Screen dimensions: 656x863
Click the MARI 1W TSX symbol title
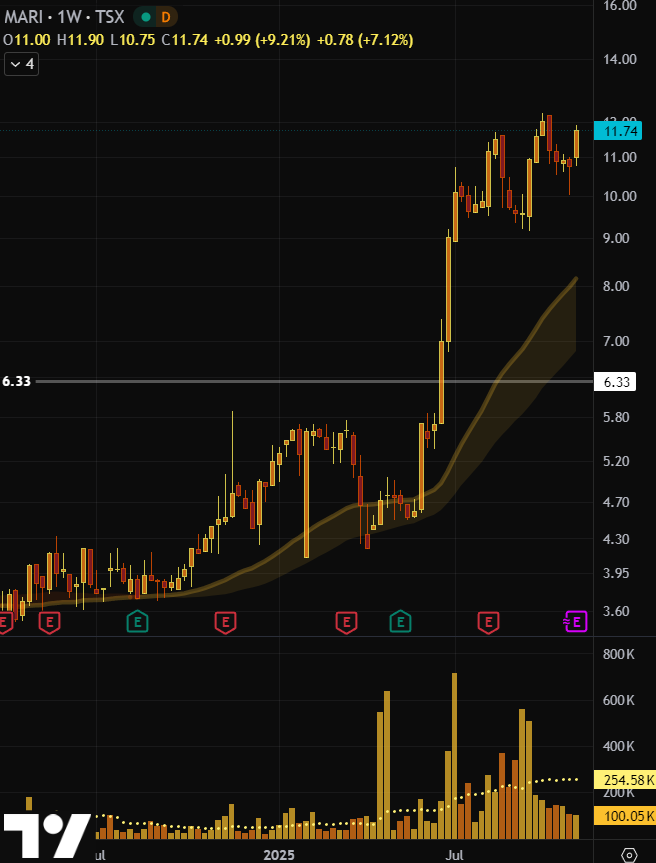click(64, 18)
